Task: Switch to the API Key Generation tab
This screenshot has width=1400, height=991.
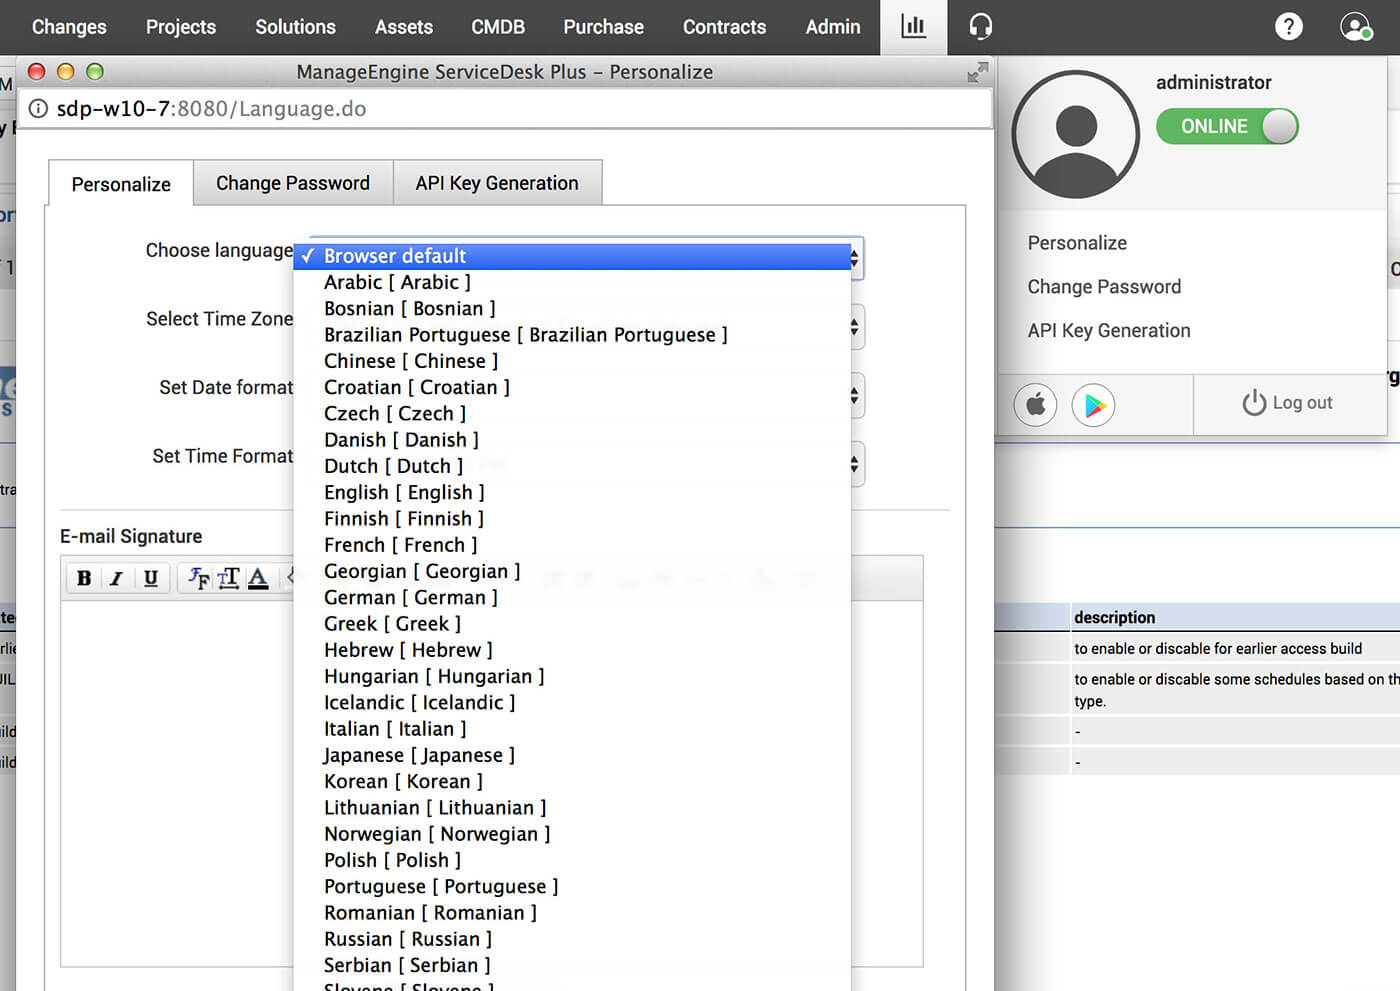Action: click(x=497, y=183)
